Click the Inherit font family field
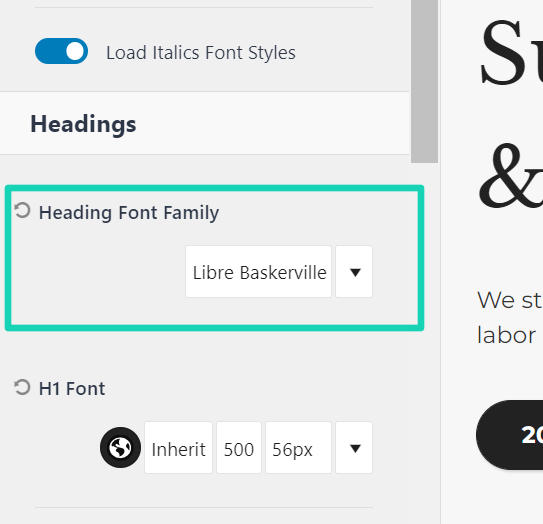Image resolution: width=543 pixels, height=524 pixels. (x=178, y=448)
